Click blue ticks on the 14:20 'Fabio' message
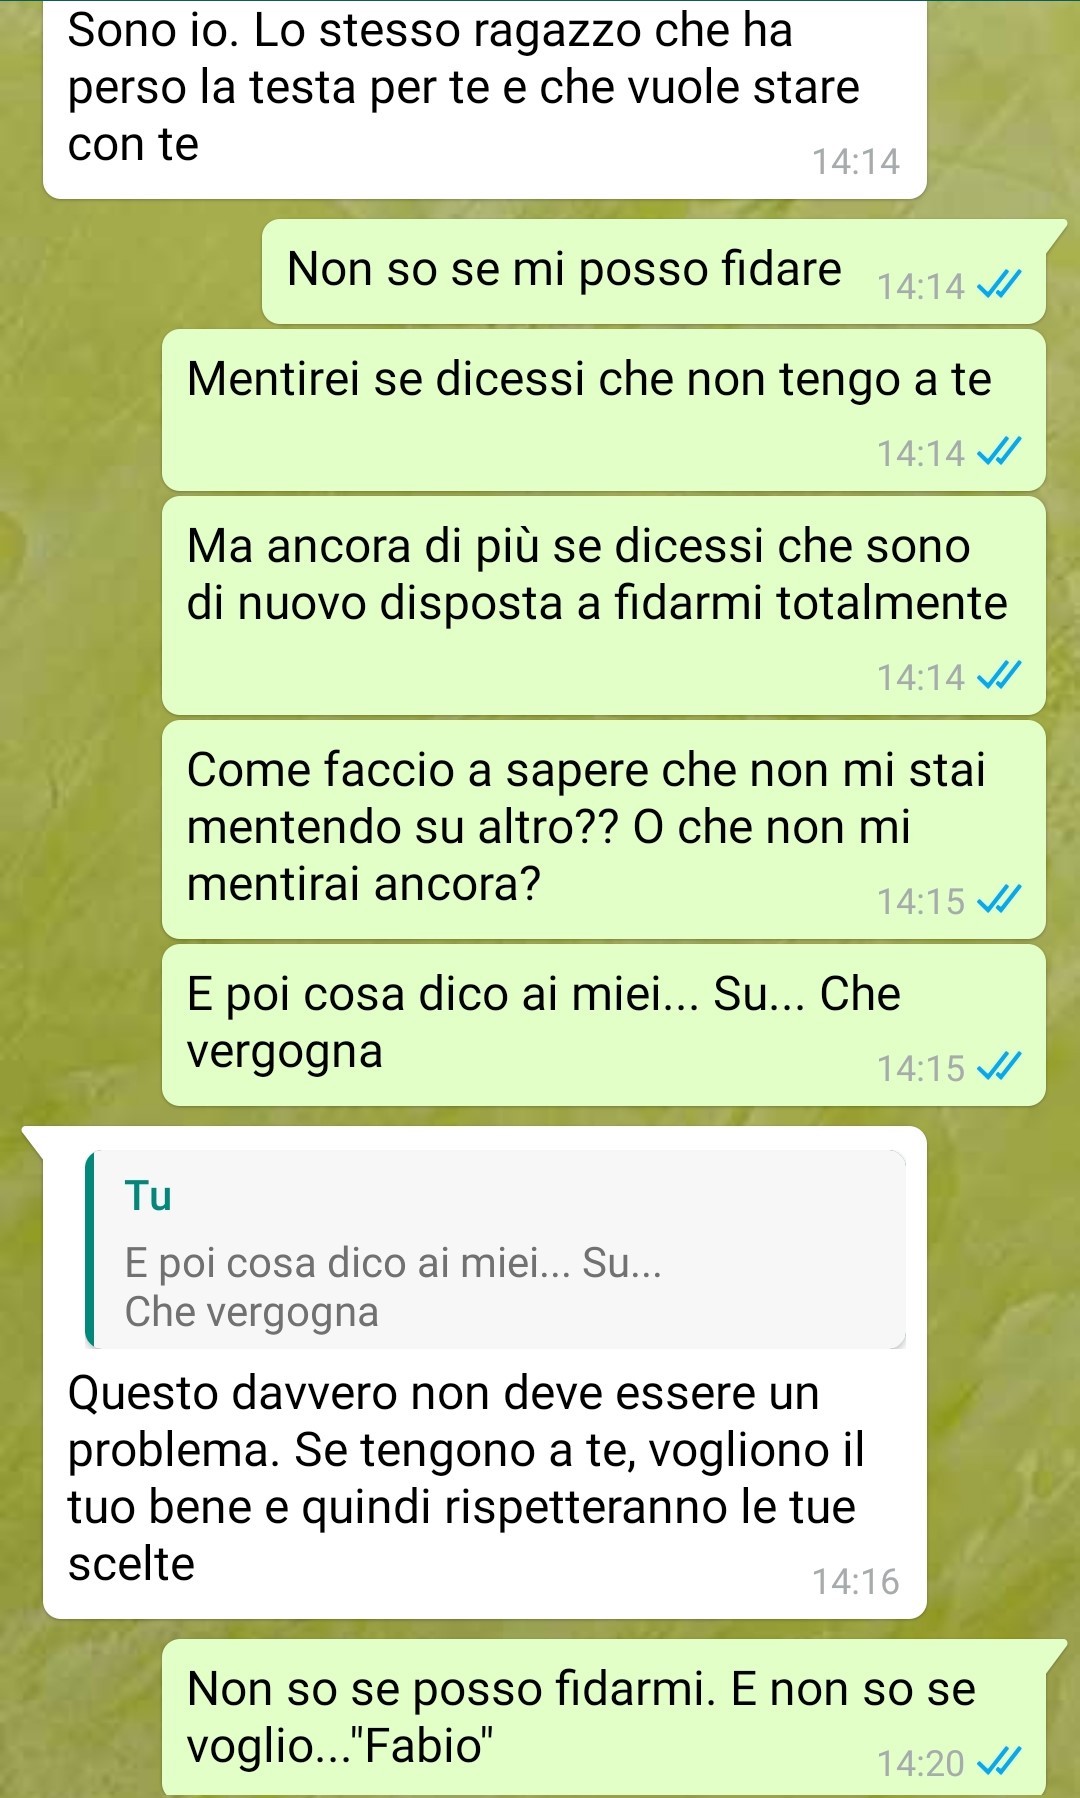The image size is (1080, 1798). (999, 1762)
